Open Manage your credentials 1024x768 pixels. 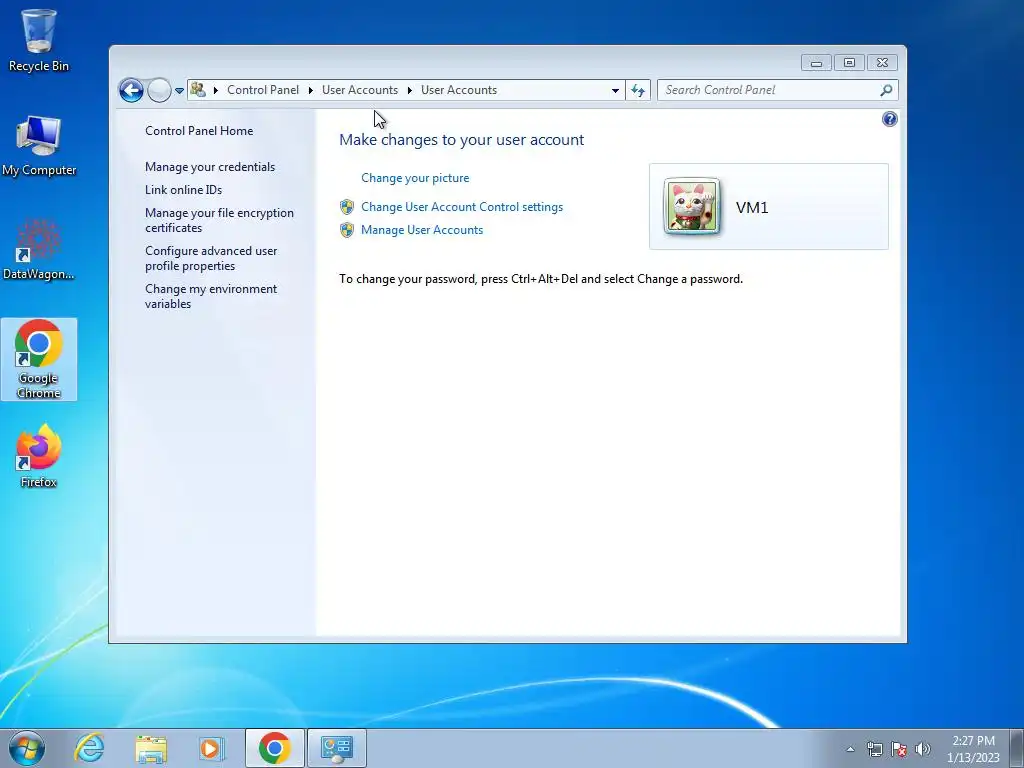click(x=210, y=167)
